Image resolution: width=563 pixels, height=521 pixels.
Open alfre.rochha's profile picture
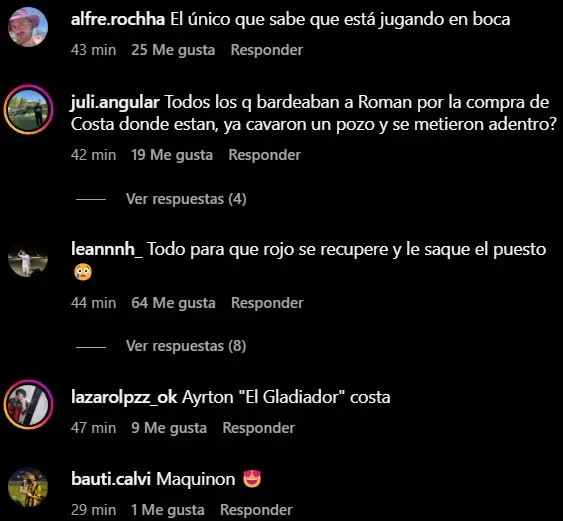click(28, 27)
